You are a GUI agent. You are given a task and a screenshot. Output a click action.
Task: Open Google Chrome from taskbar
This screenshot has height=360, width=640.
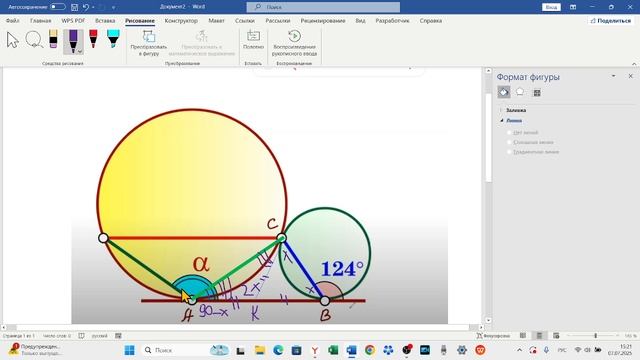point(370,350)
